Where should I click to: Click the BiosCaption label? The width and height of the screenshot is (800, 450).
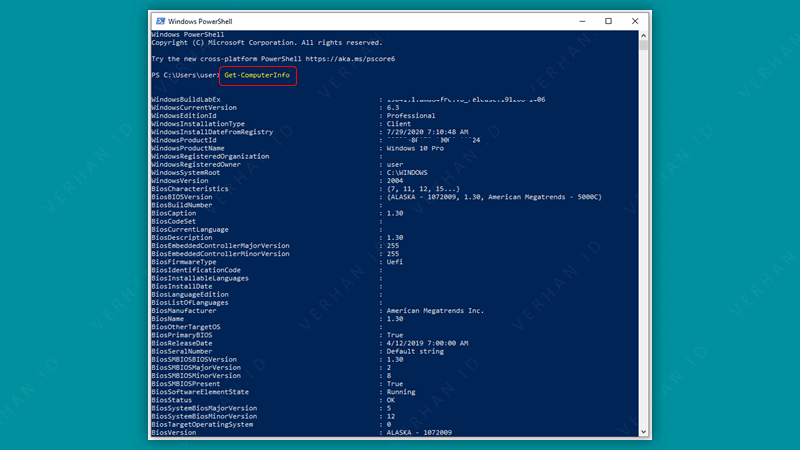[x=173, y=213]
